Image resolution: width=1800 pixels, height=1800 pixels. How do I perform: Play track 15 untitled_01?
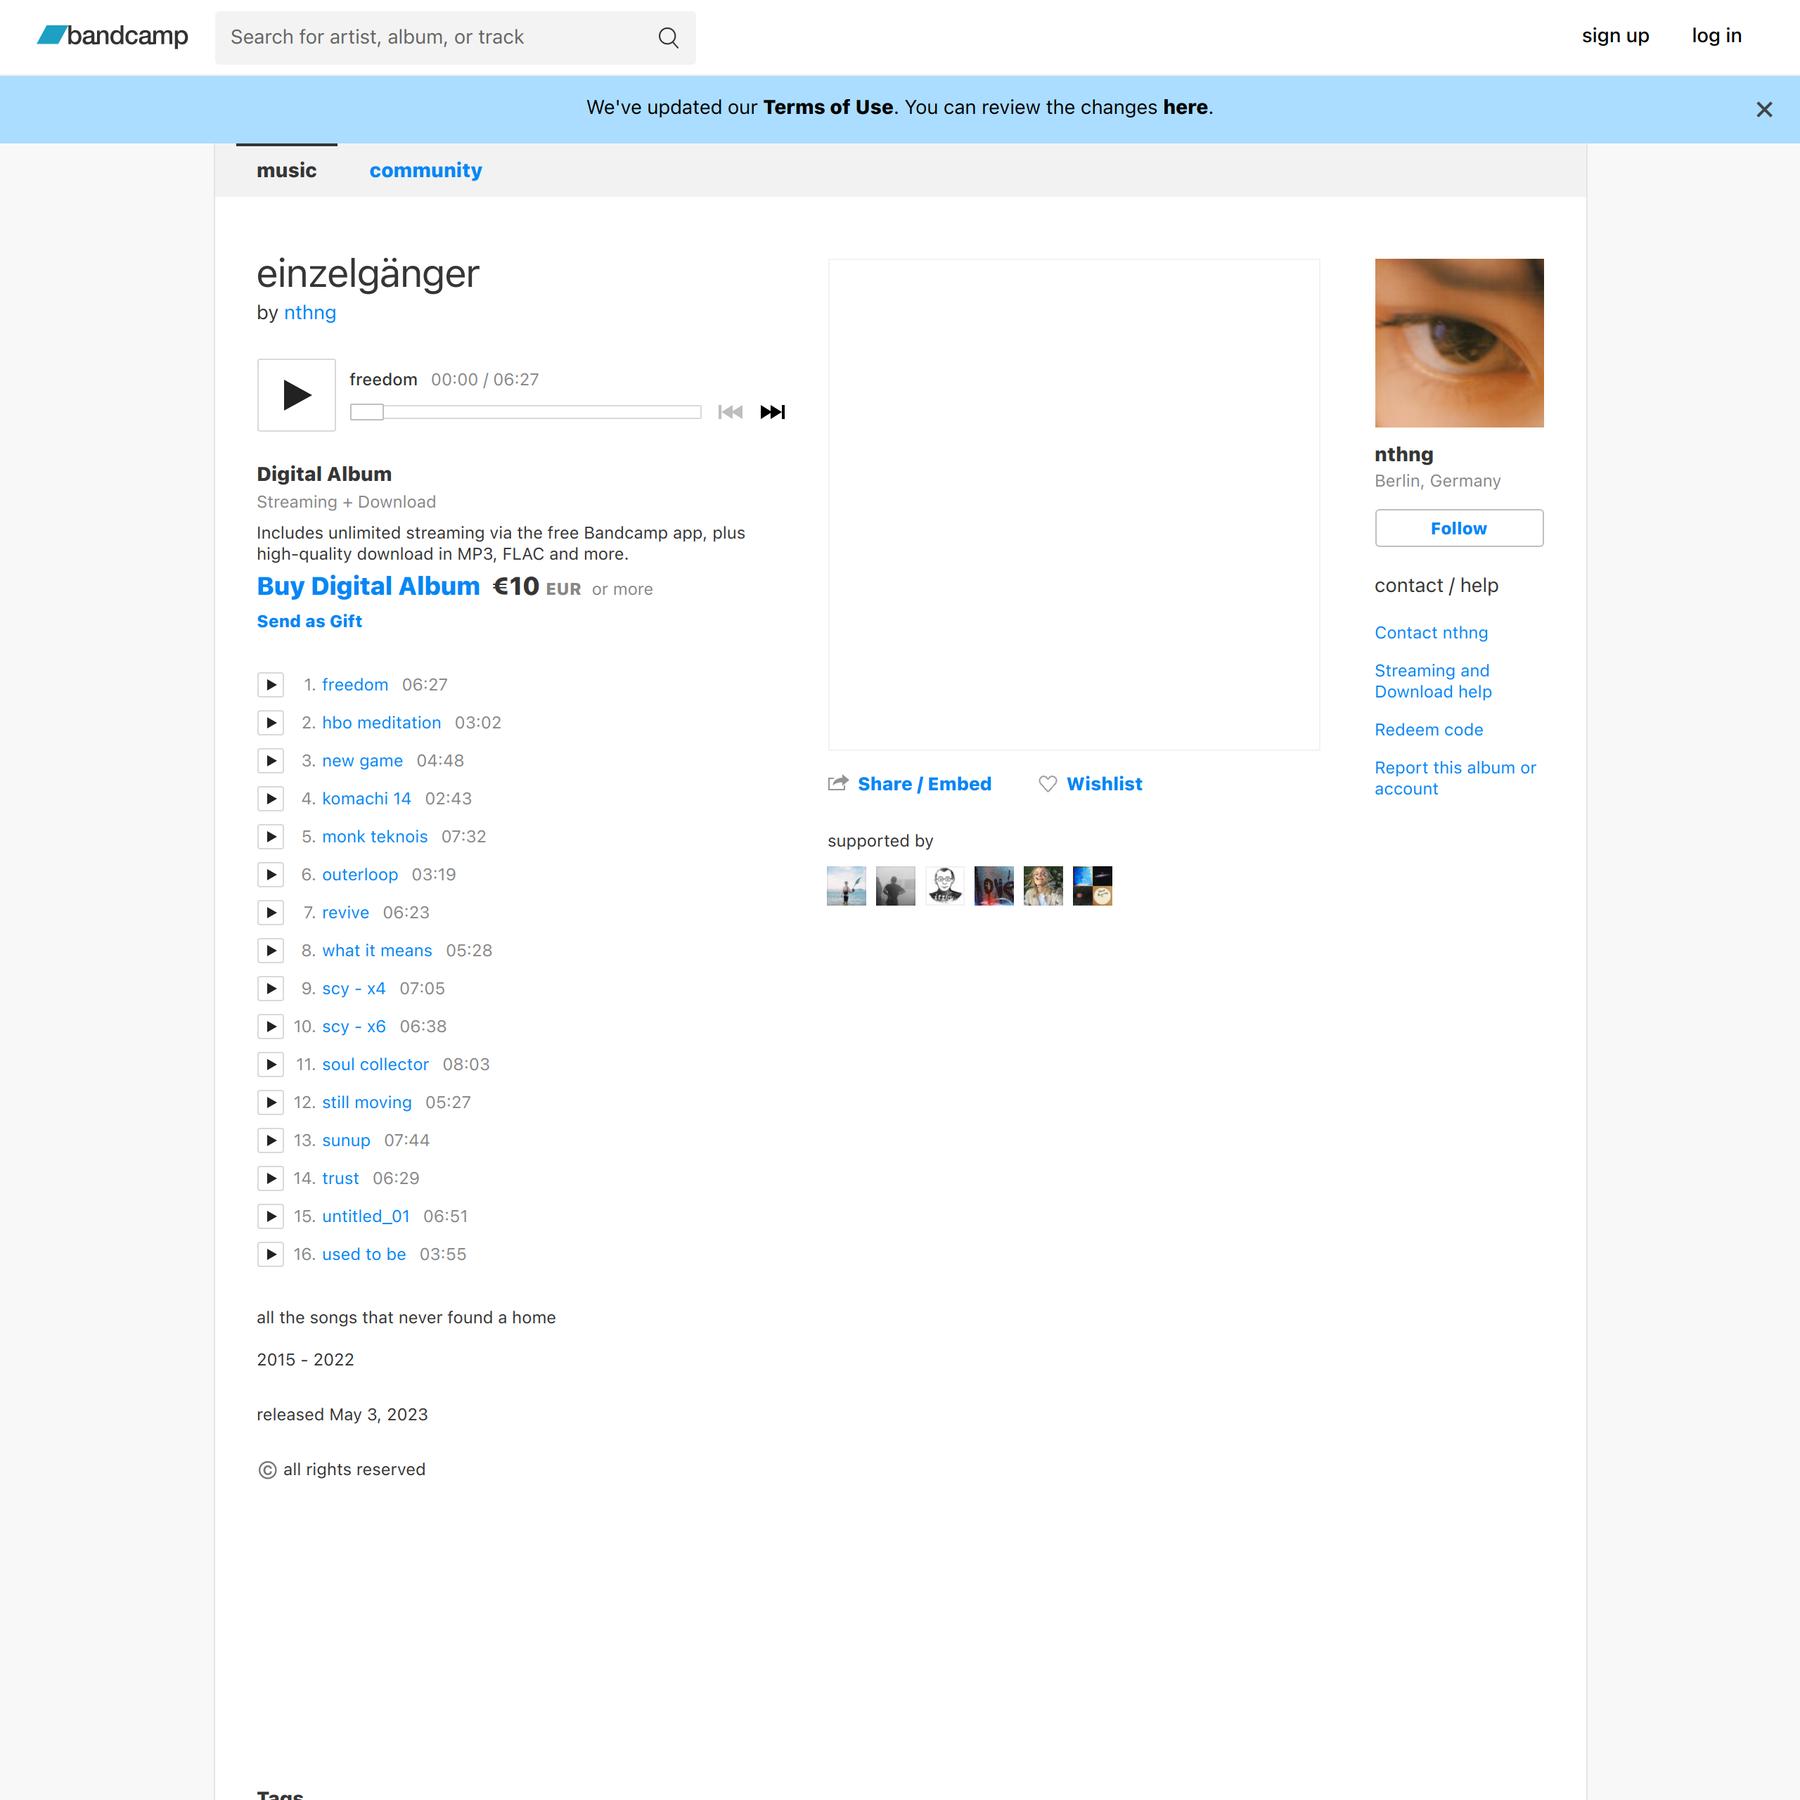271,1217
